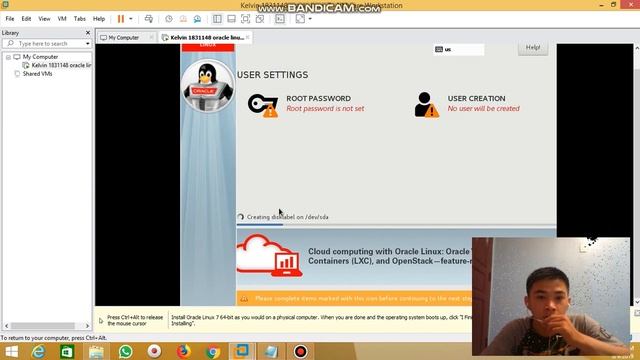Click the orange warning message bar
The image size is (640, 360).
click(x=354, y=298)
